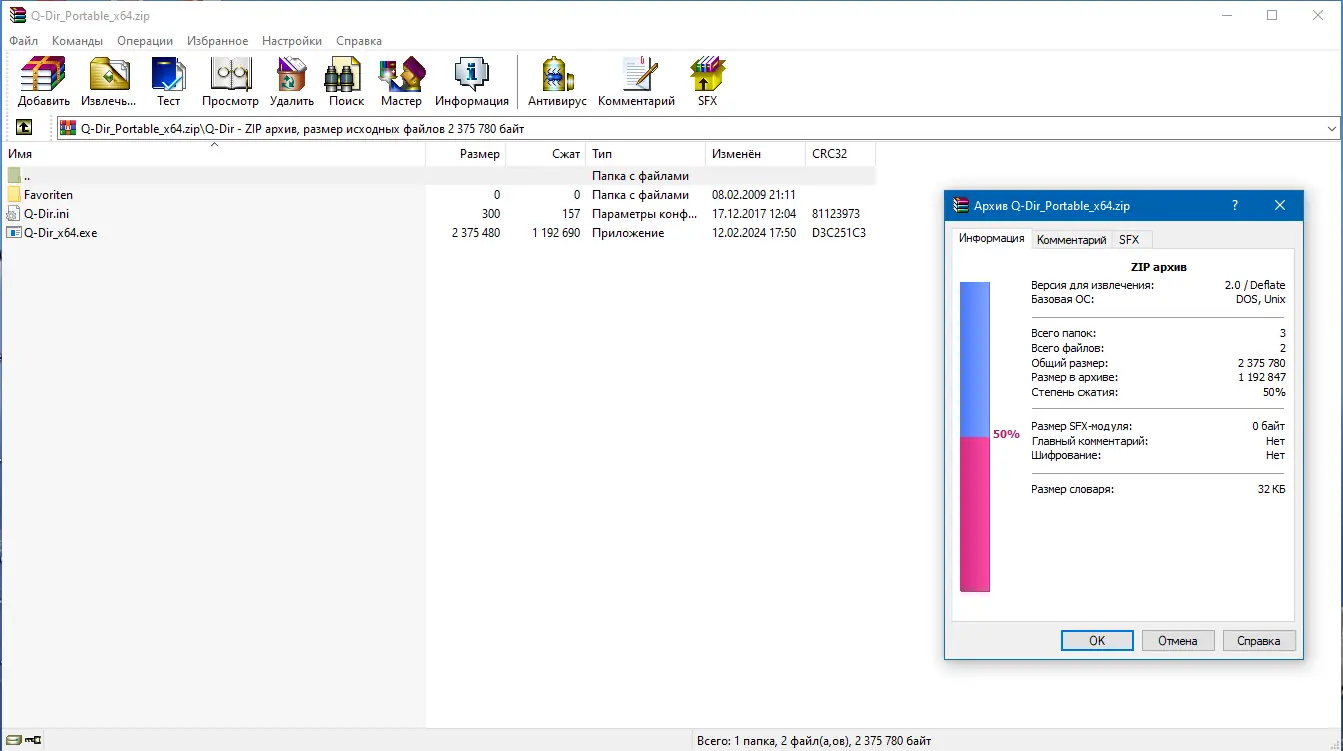
Task: Launch the Мастер wizard icon
Action: tap(401, 75)
